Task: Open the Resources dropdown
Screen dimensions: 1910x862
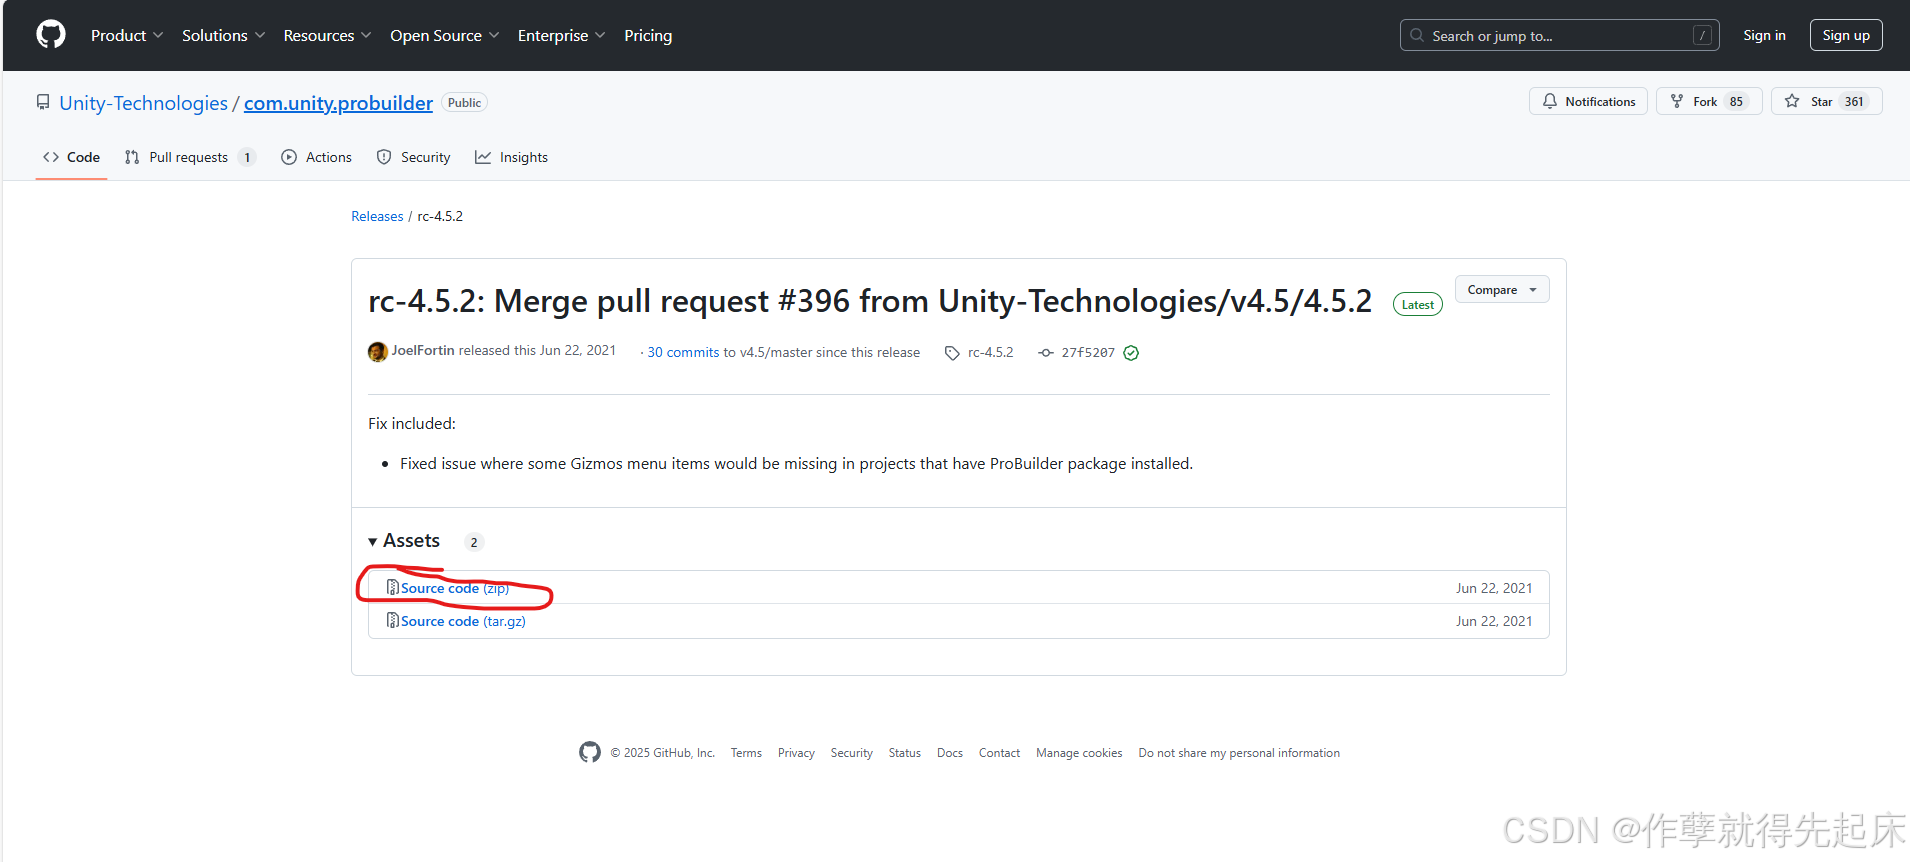Action: click(x=327, y=35)
